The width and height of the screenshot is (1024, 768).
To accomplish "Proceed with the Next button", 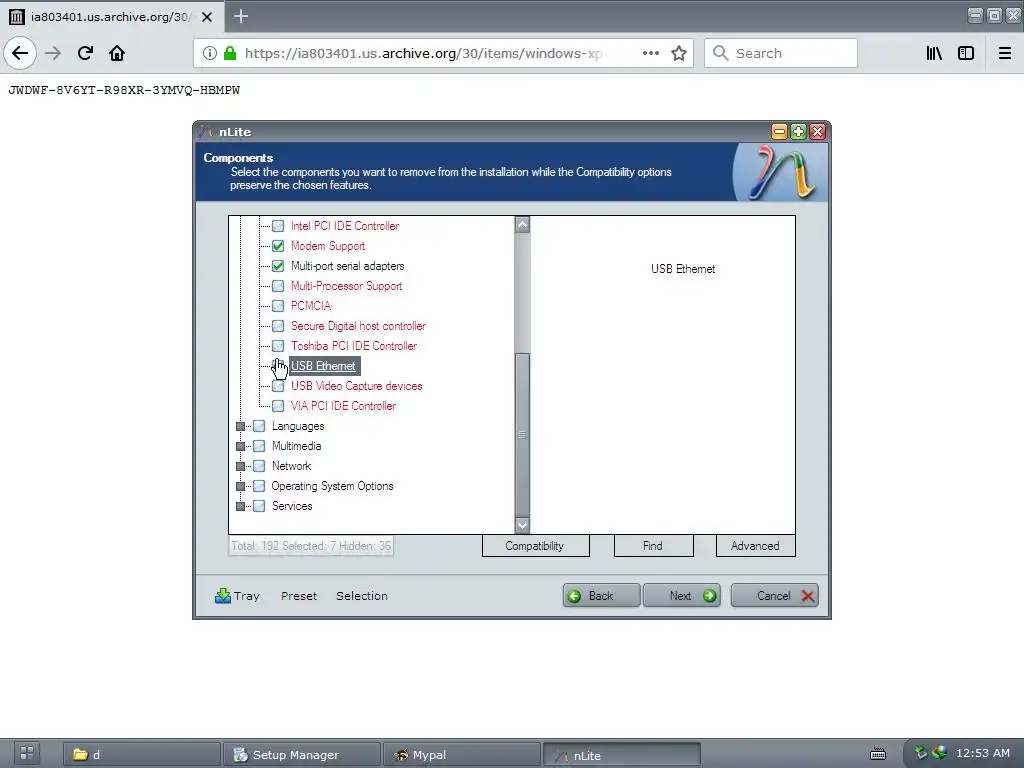I will point(682,596).
